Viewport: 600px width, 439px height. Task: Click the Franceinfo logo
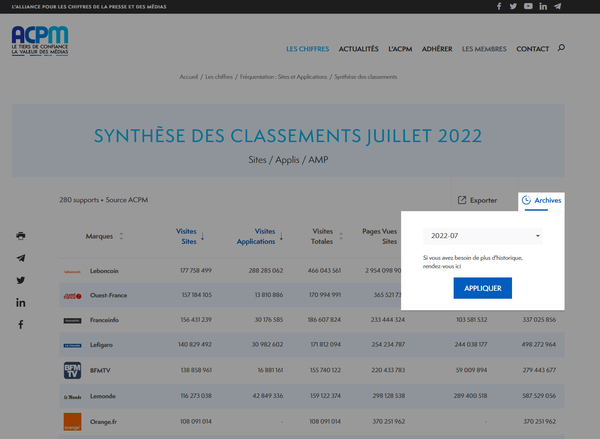click(72, 320)
